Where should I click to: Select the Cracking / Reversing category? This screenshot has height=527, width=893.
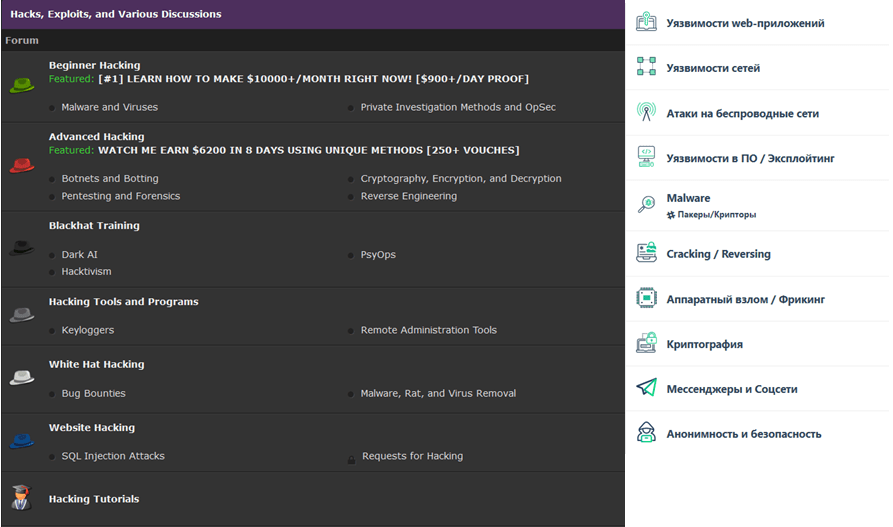[x=718, y=254]
